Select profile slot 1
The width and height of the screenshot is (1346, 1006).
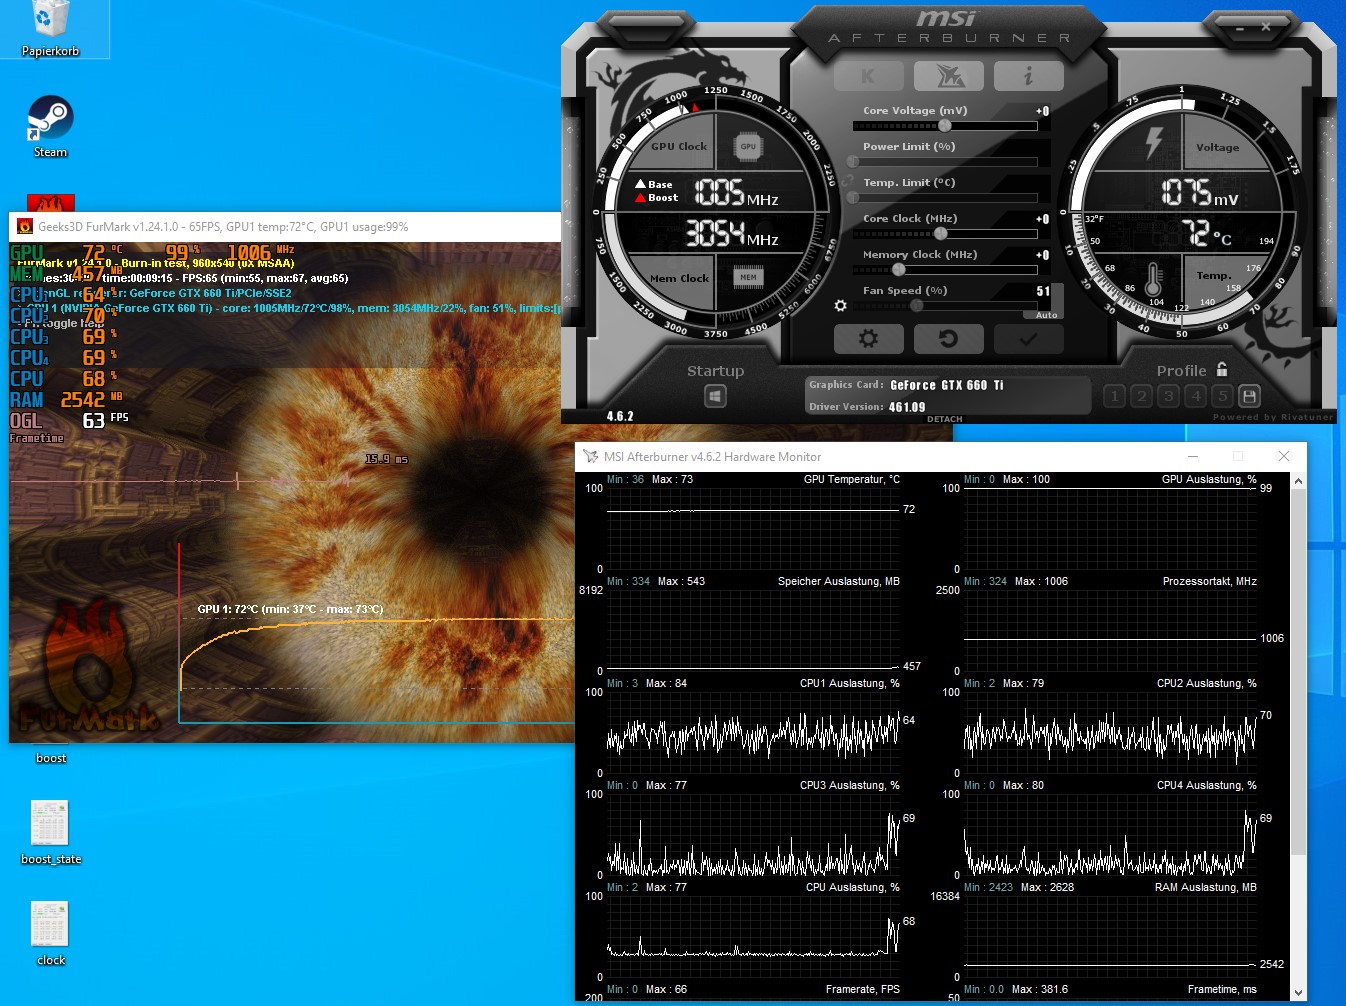pos(1114,396)
